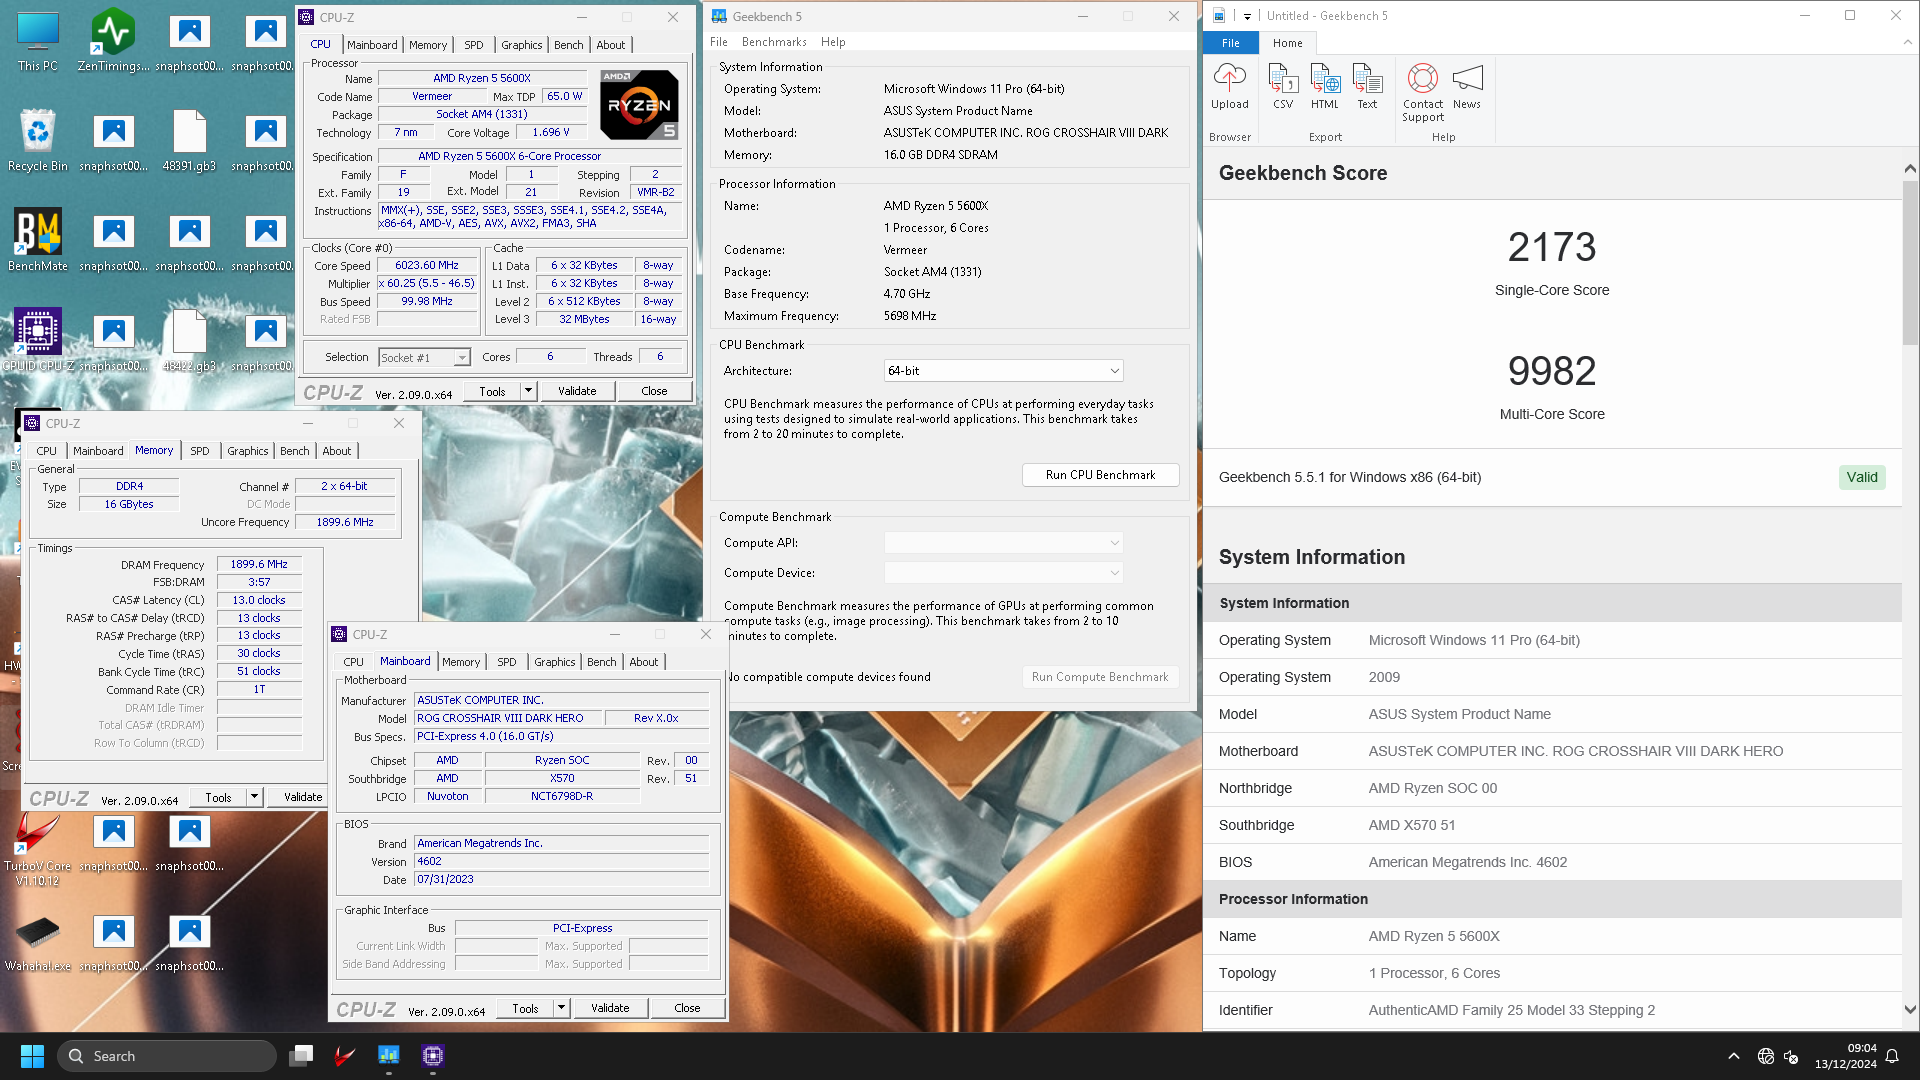
Task: Select Wahaha.exe desktop icon
Action: tap(38, 944)
